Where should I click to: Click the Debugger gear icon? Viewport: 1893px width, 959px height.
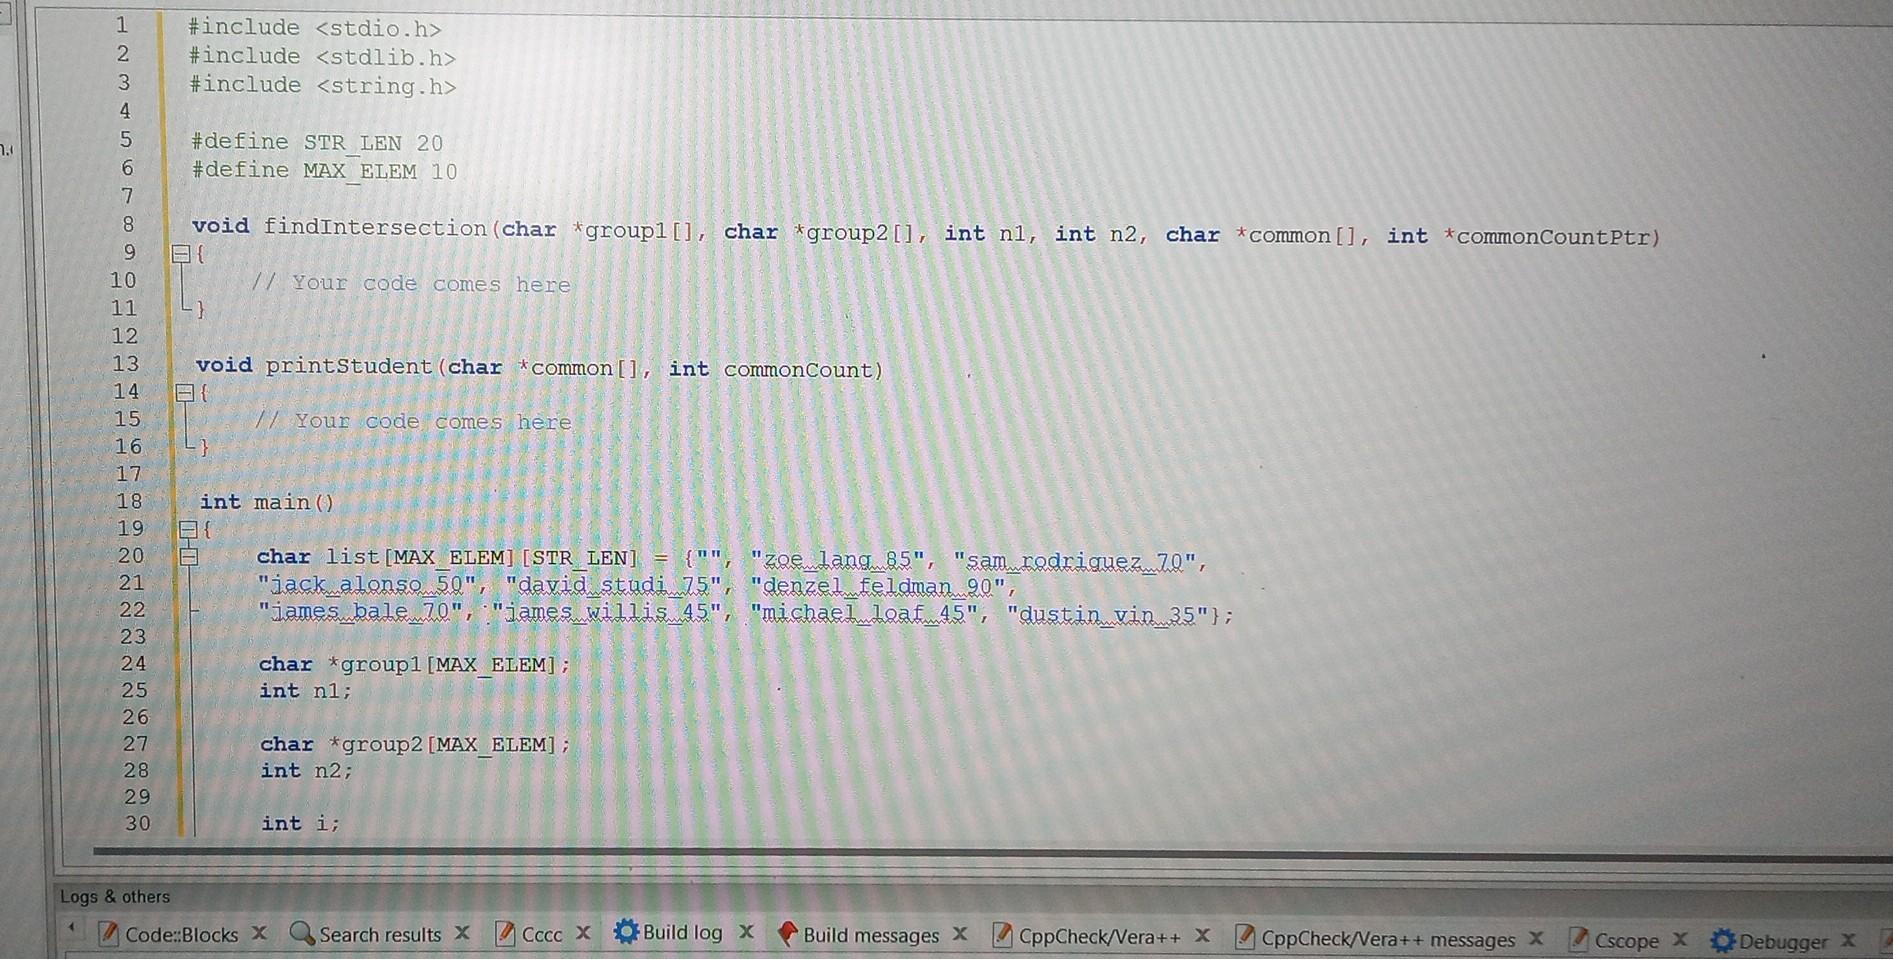click(x=1723, y=940)
